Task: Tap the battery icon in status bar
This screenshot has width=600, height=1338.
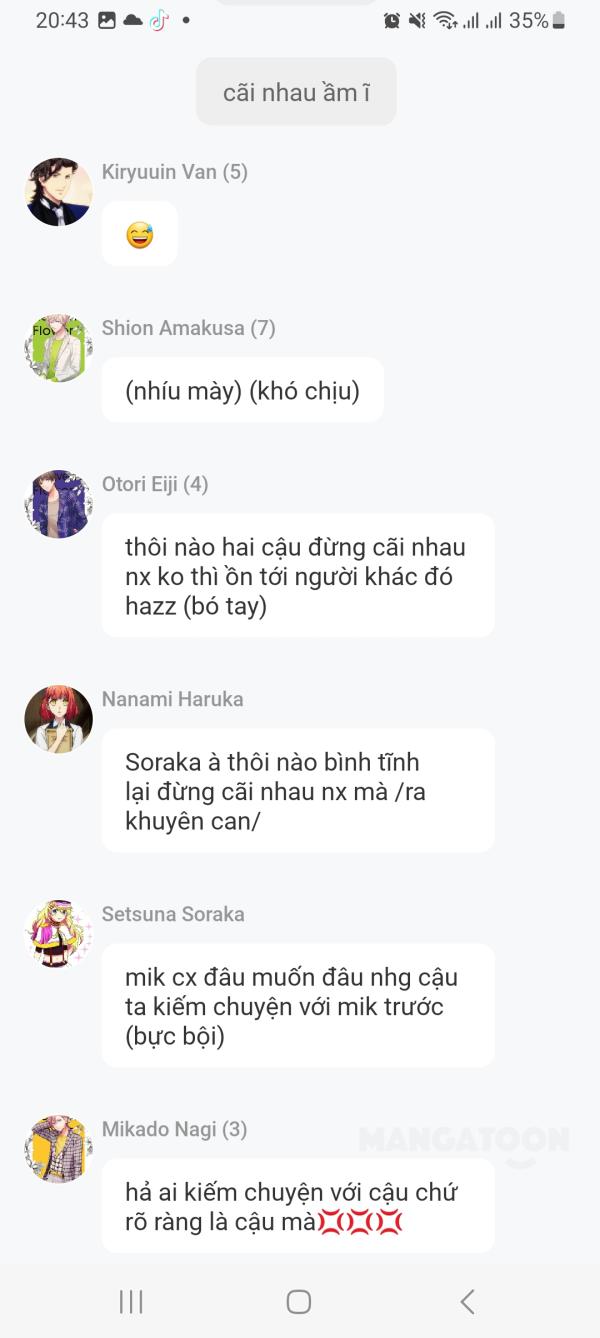Action: [559, 20]
